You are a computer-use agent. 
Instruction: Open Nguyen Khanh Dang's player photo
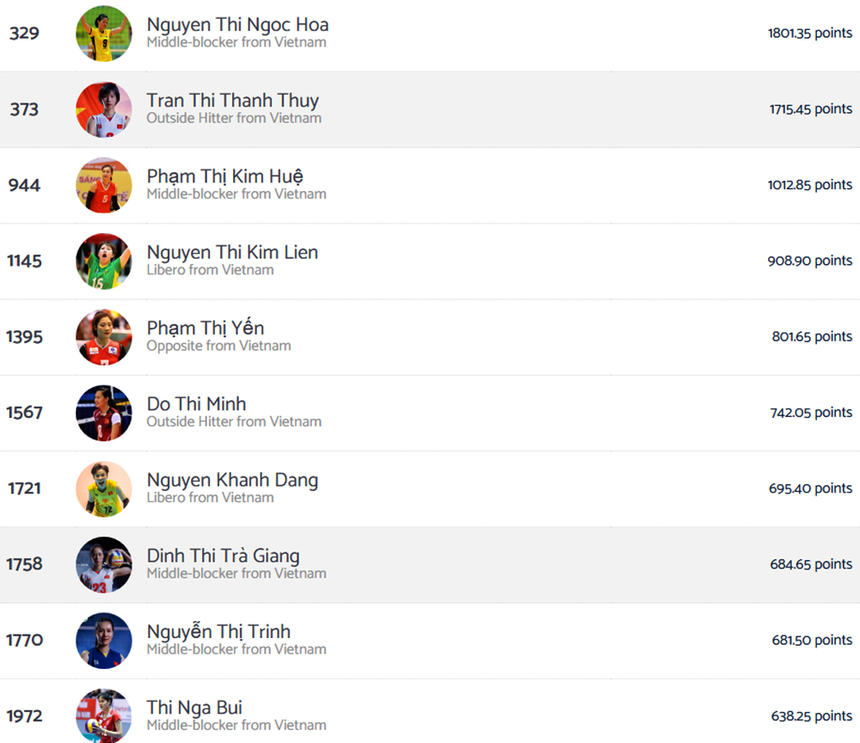pos(104,489)
